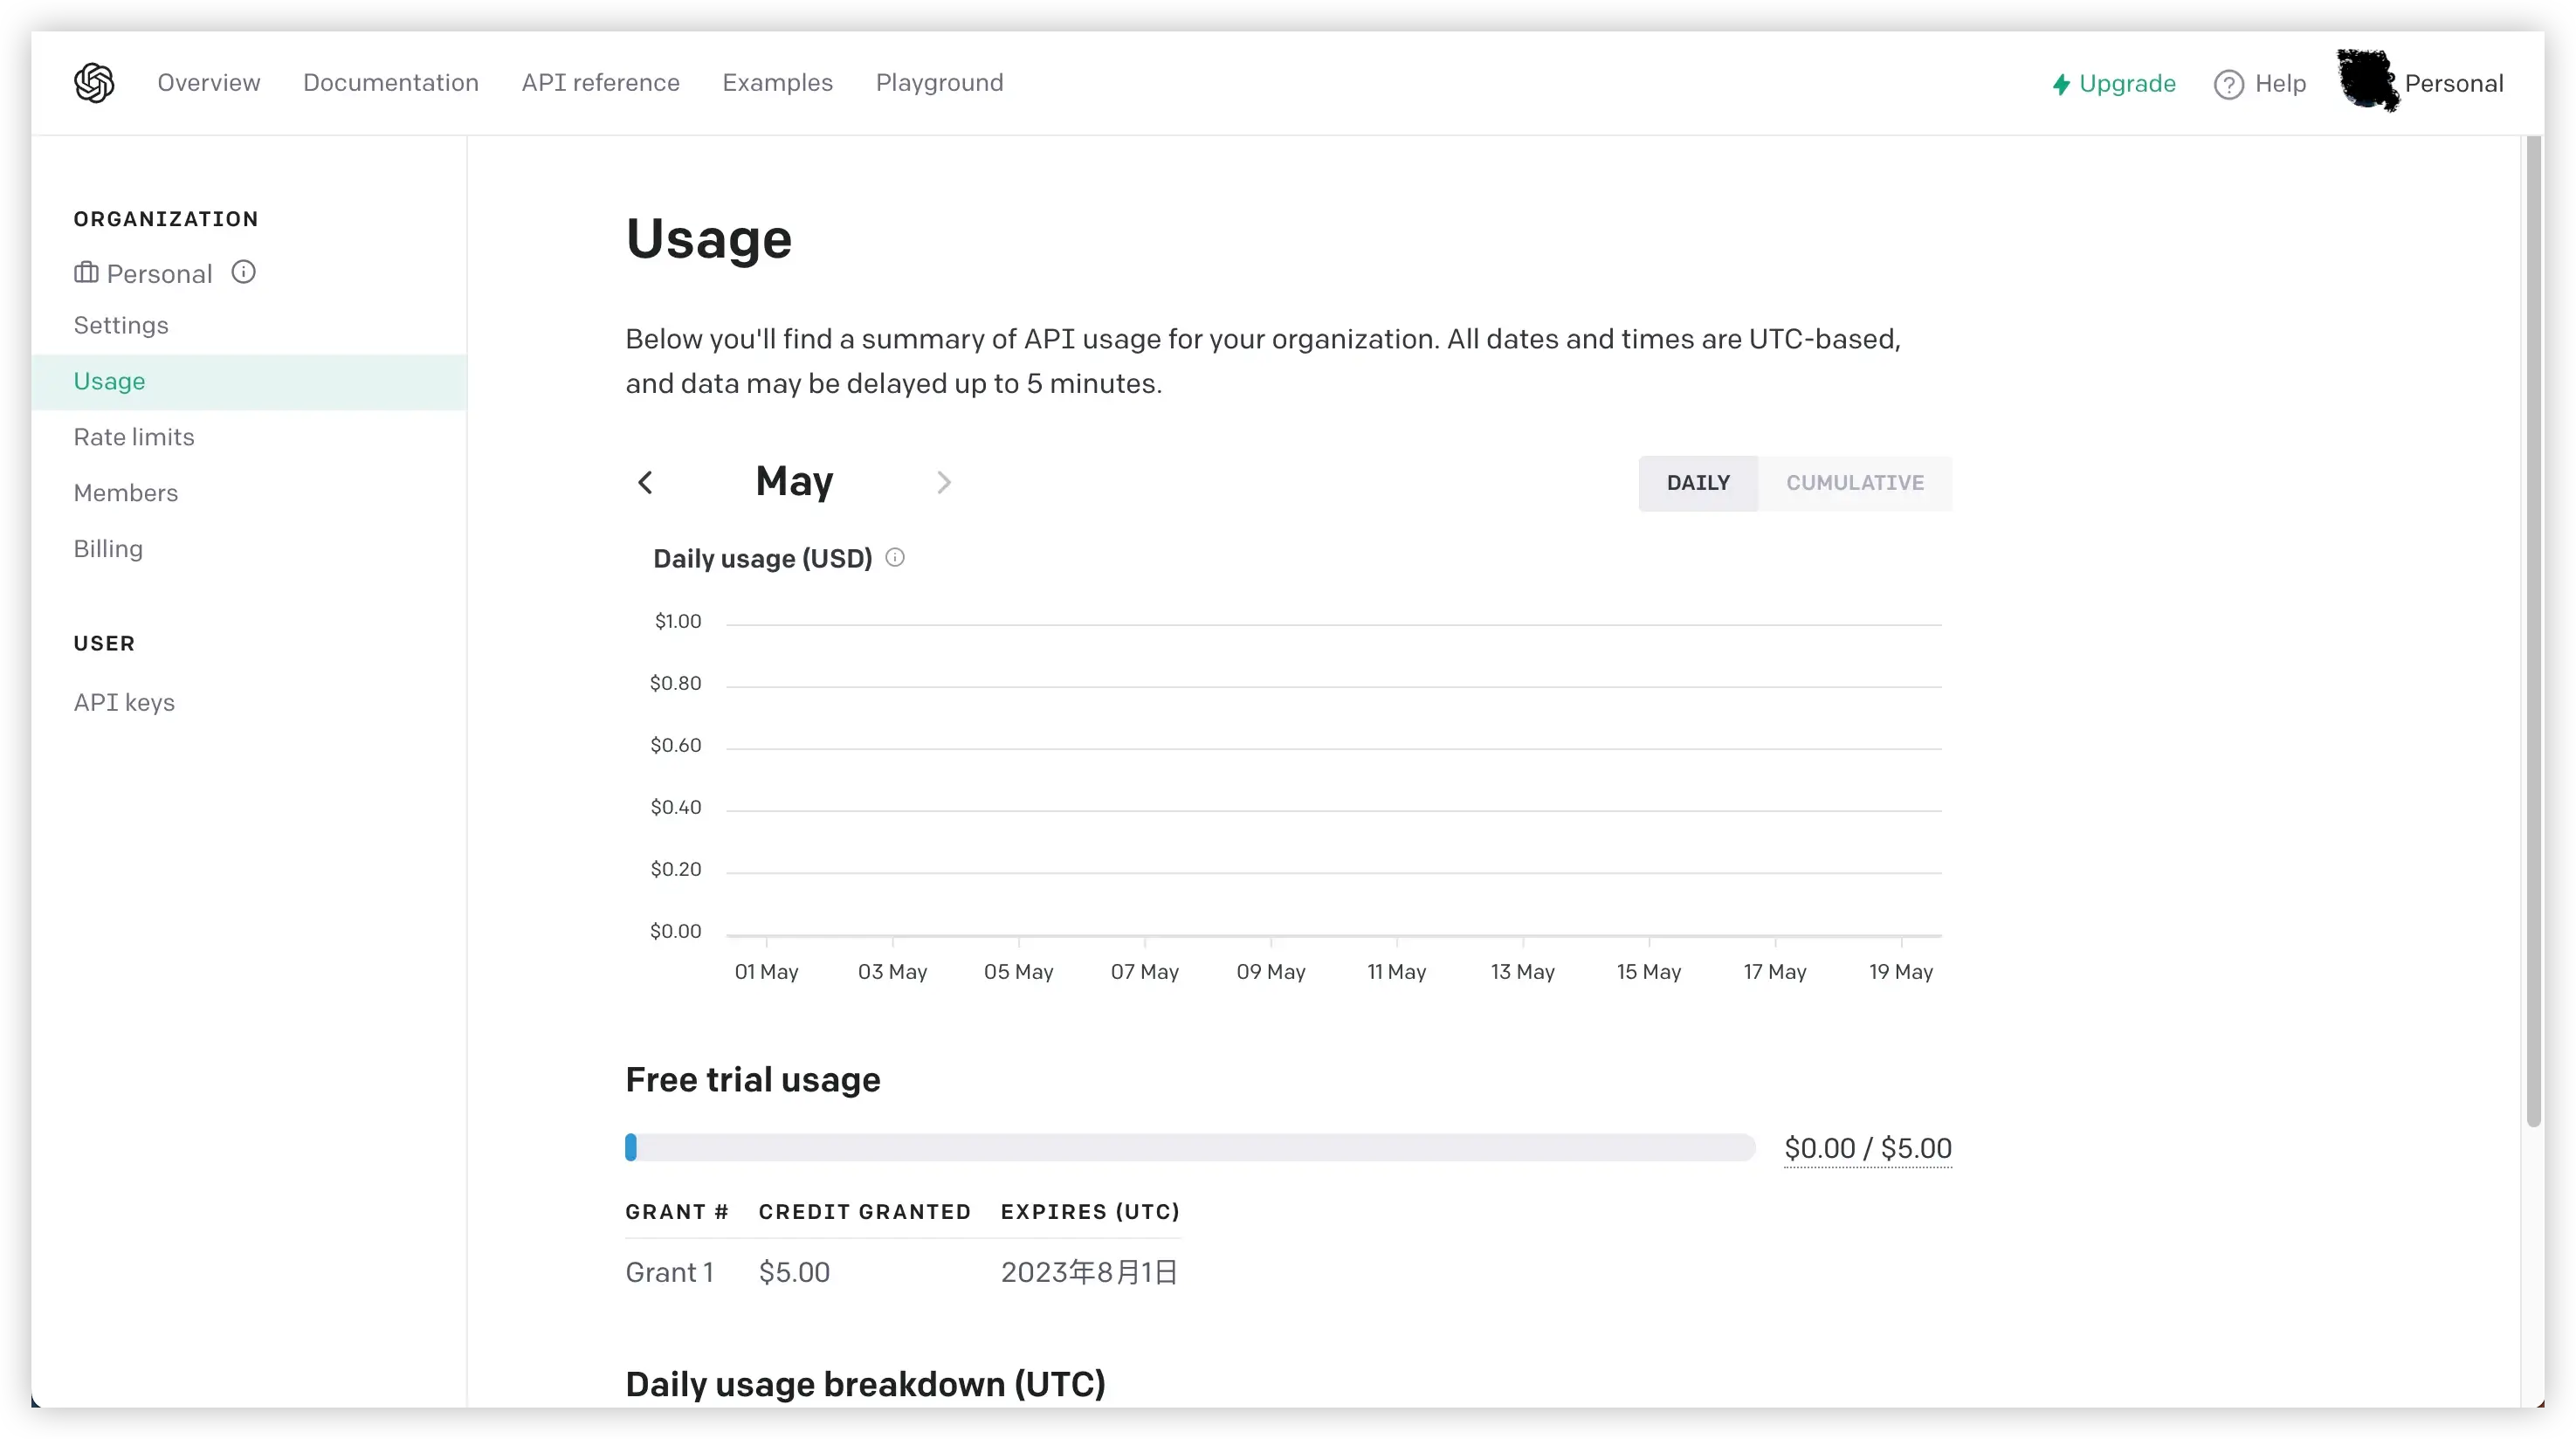This screenshot has height=1439, width=2576.
Task: Click the Upgrade lightning bolt icon
Action: click(2060, 84)
